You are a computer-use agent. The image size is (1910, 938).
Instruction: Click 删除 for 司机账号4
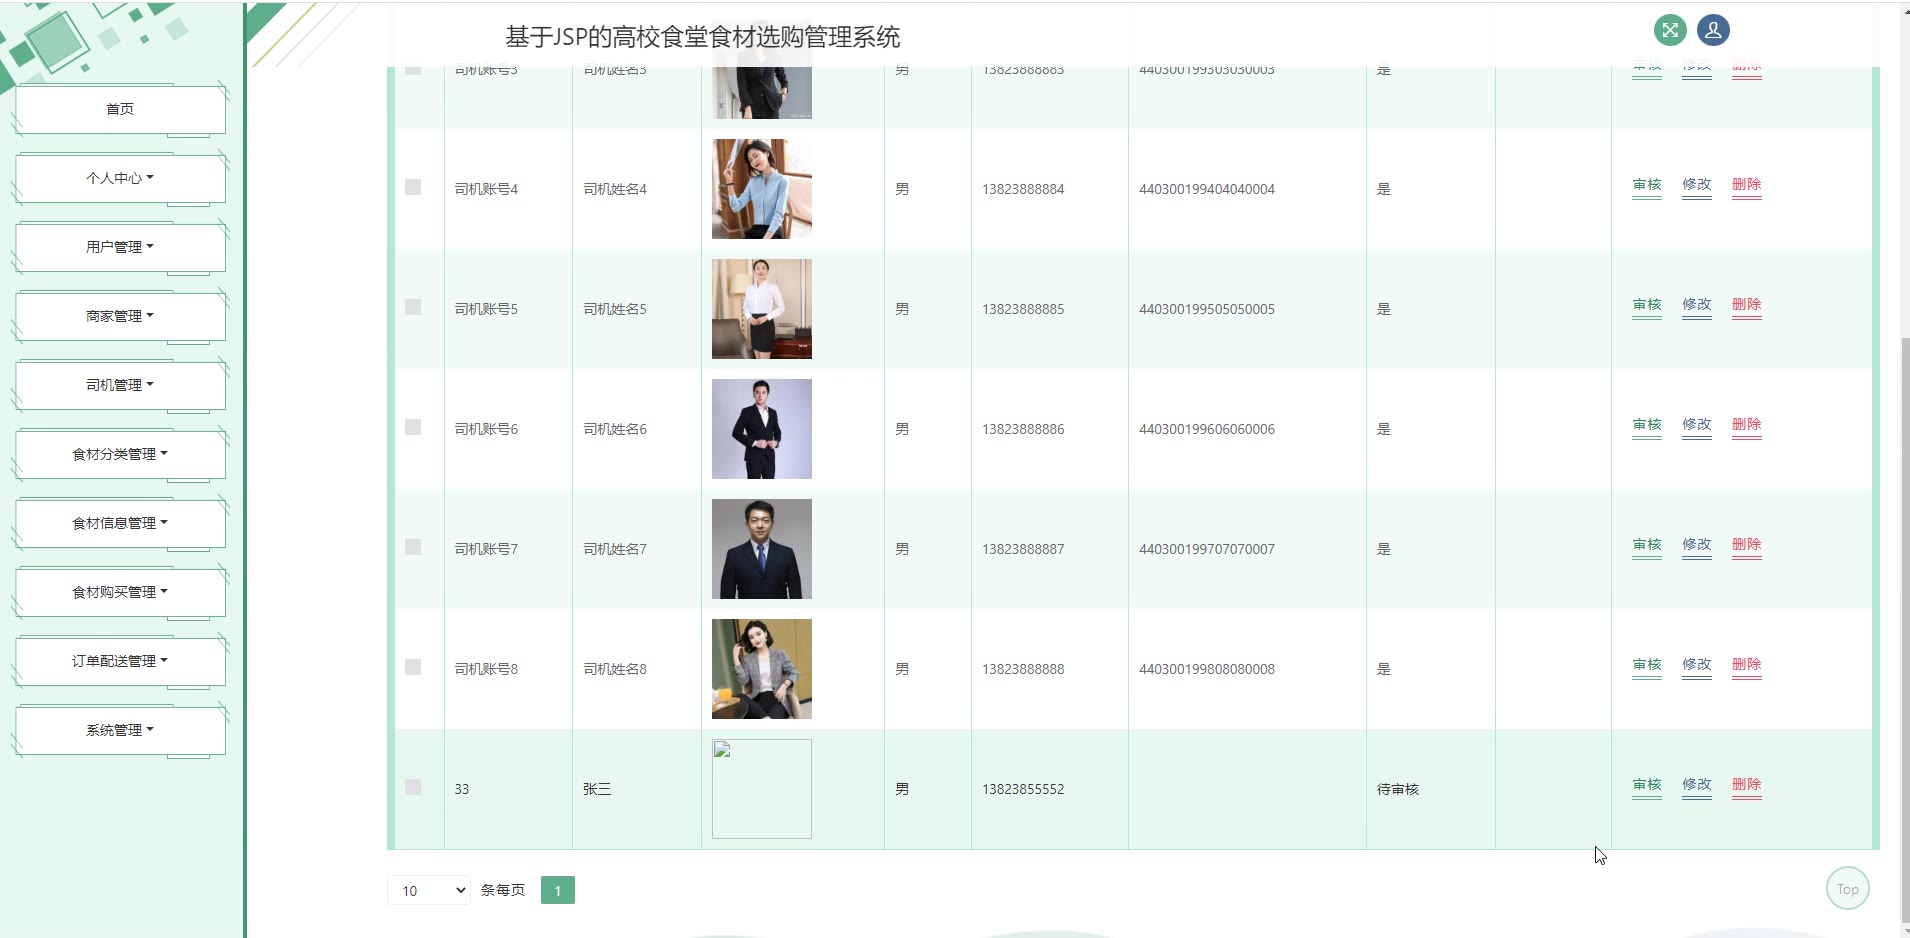point(1747,185)
